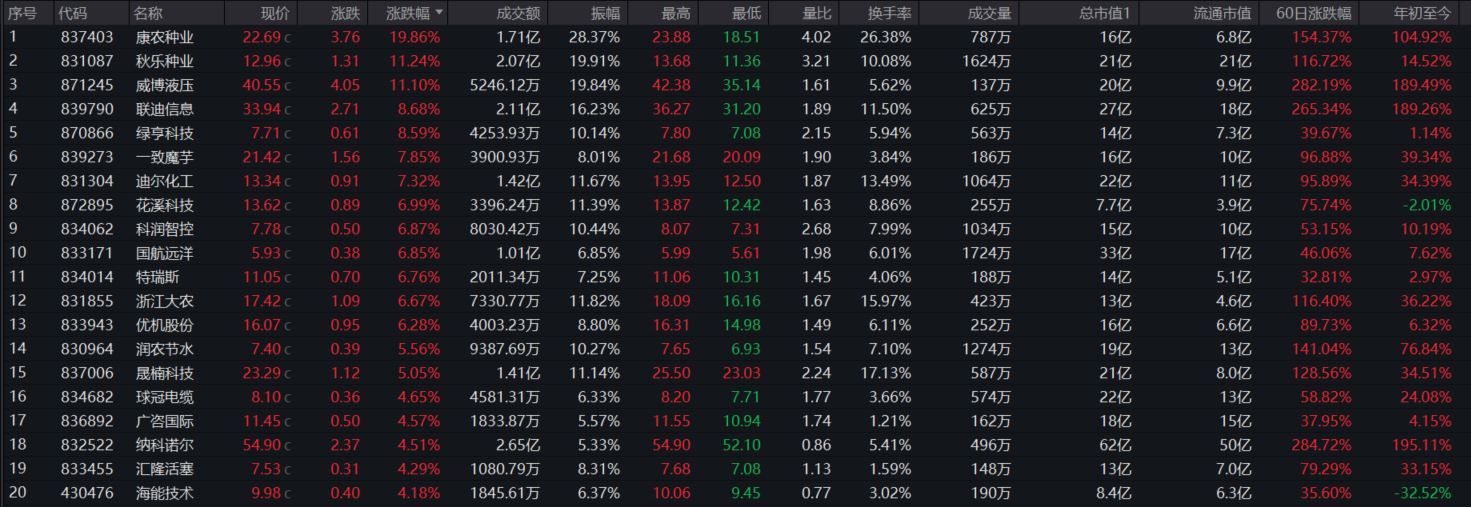Click the 总市值1 column header
Image resolution: width=1471 pixels, height=507 pixels.
point(1105,13)
